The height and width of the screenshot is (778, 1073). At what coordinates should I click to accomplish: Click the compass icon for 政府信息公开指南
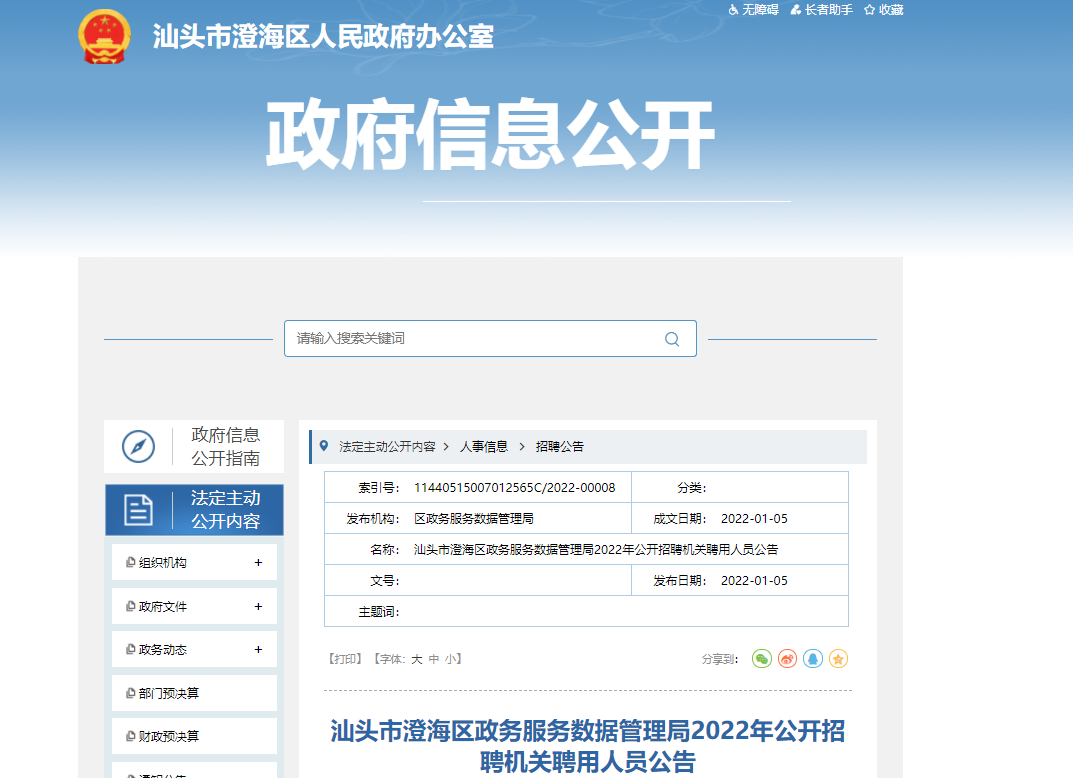coord(138,446)
